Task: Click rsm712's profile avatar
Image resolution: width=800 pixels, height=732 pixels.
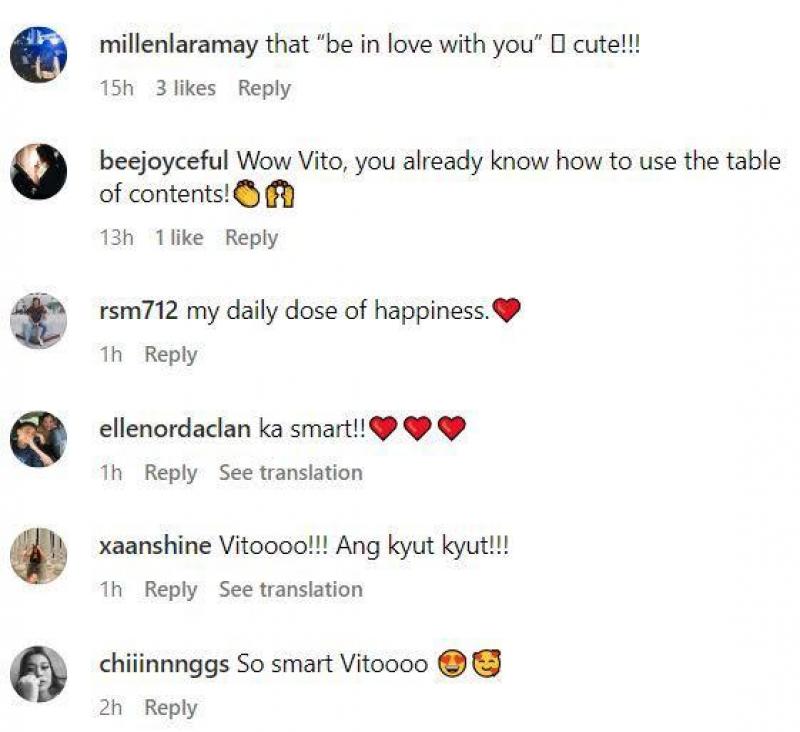Action: [38, 321]
